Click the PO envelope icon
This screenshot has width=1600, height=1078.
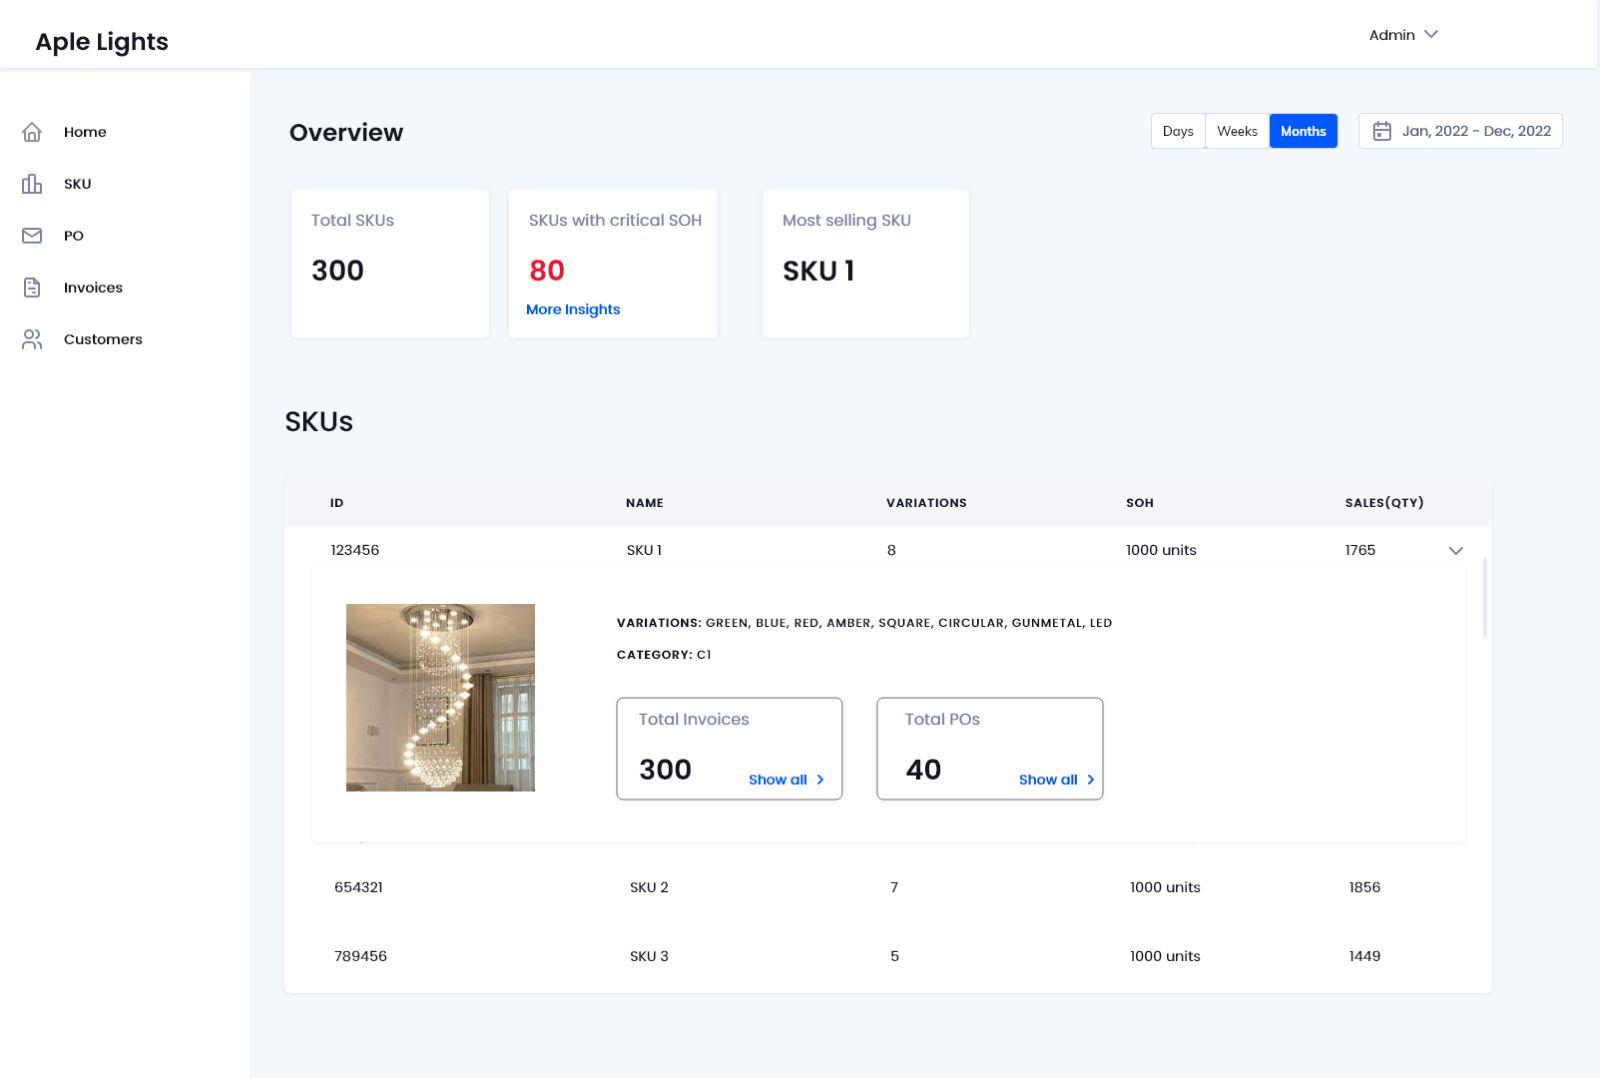(32, 236)
